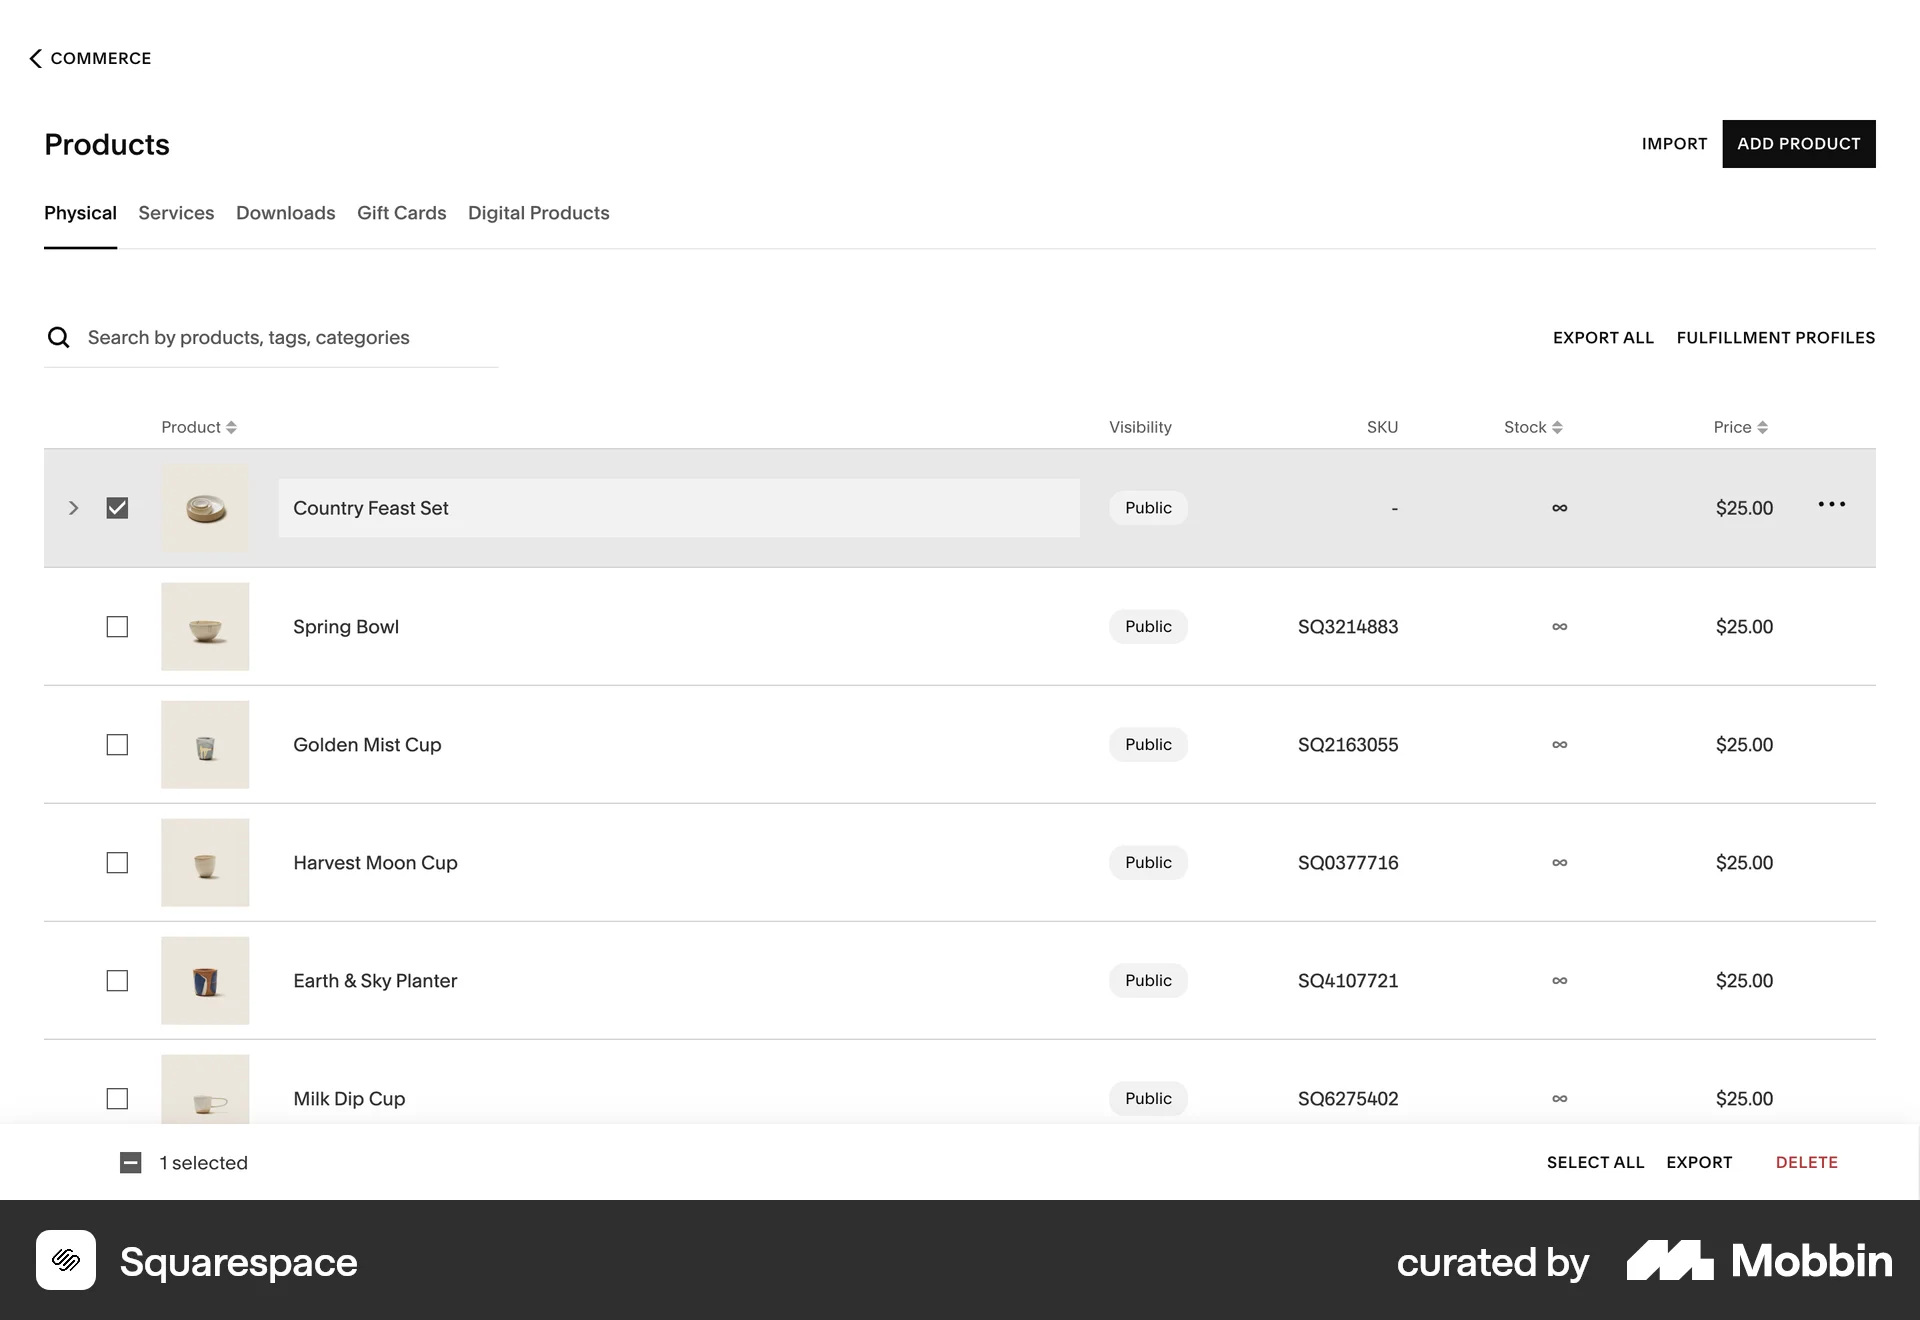Screen dimensions: 1920x1320
Task: Click the ADD PRODUCT button
Action: click(x=1798, y=143)
